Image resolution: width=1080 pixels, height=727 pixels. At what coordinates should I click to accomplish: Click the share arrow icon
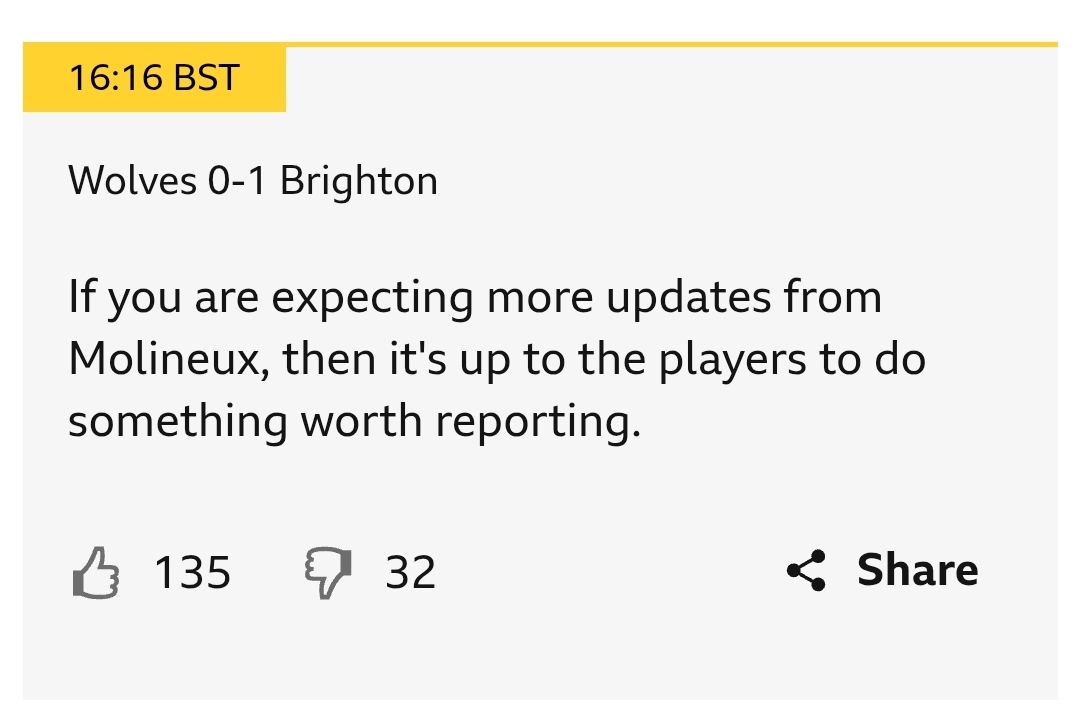point(806,571)
